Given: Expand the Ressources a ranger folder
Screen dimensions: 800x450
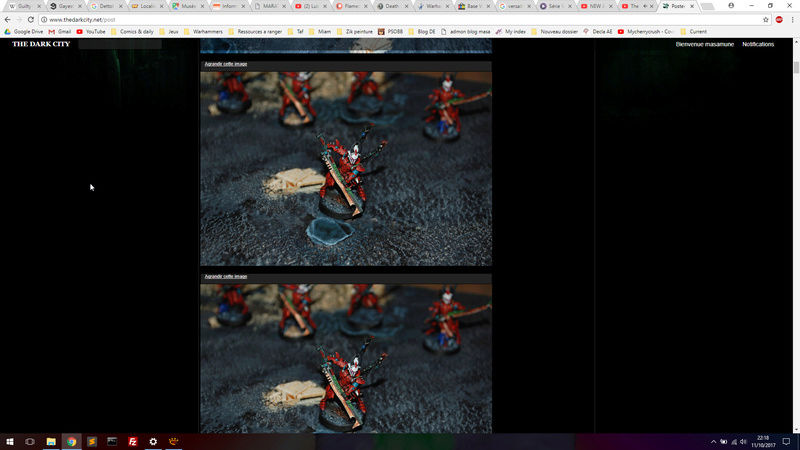Looking at the screenshot, I should tap(255, 32).
